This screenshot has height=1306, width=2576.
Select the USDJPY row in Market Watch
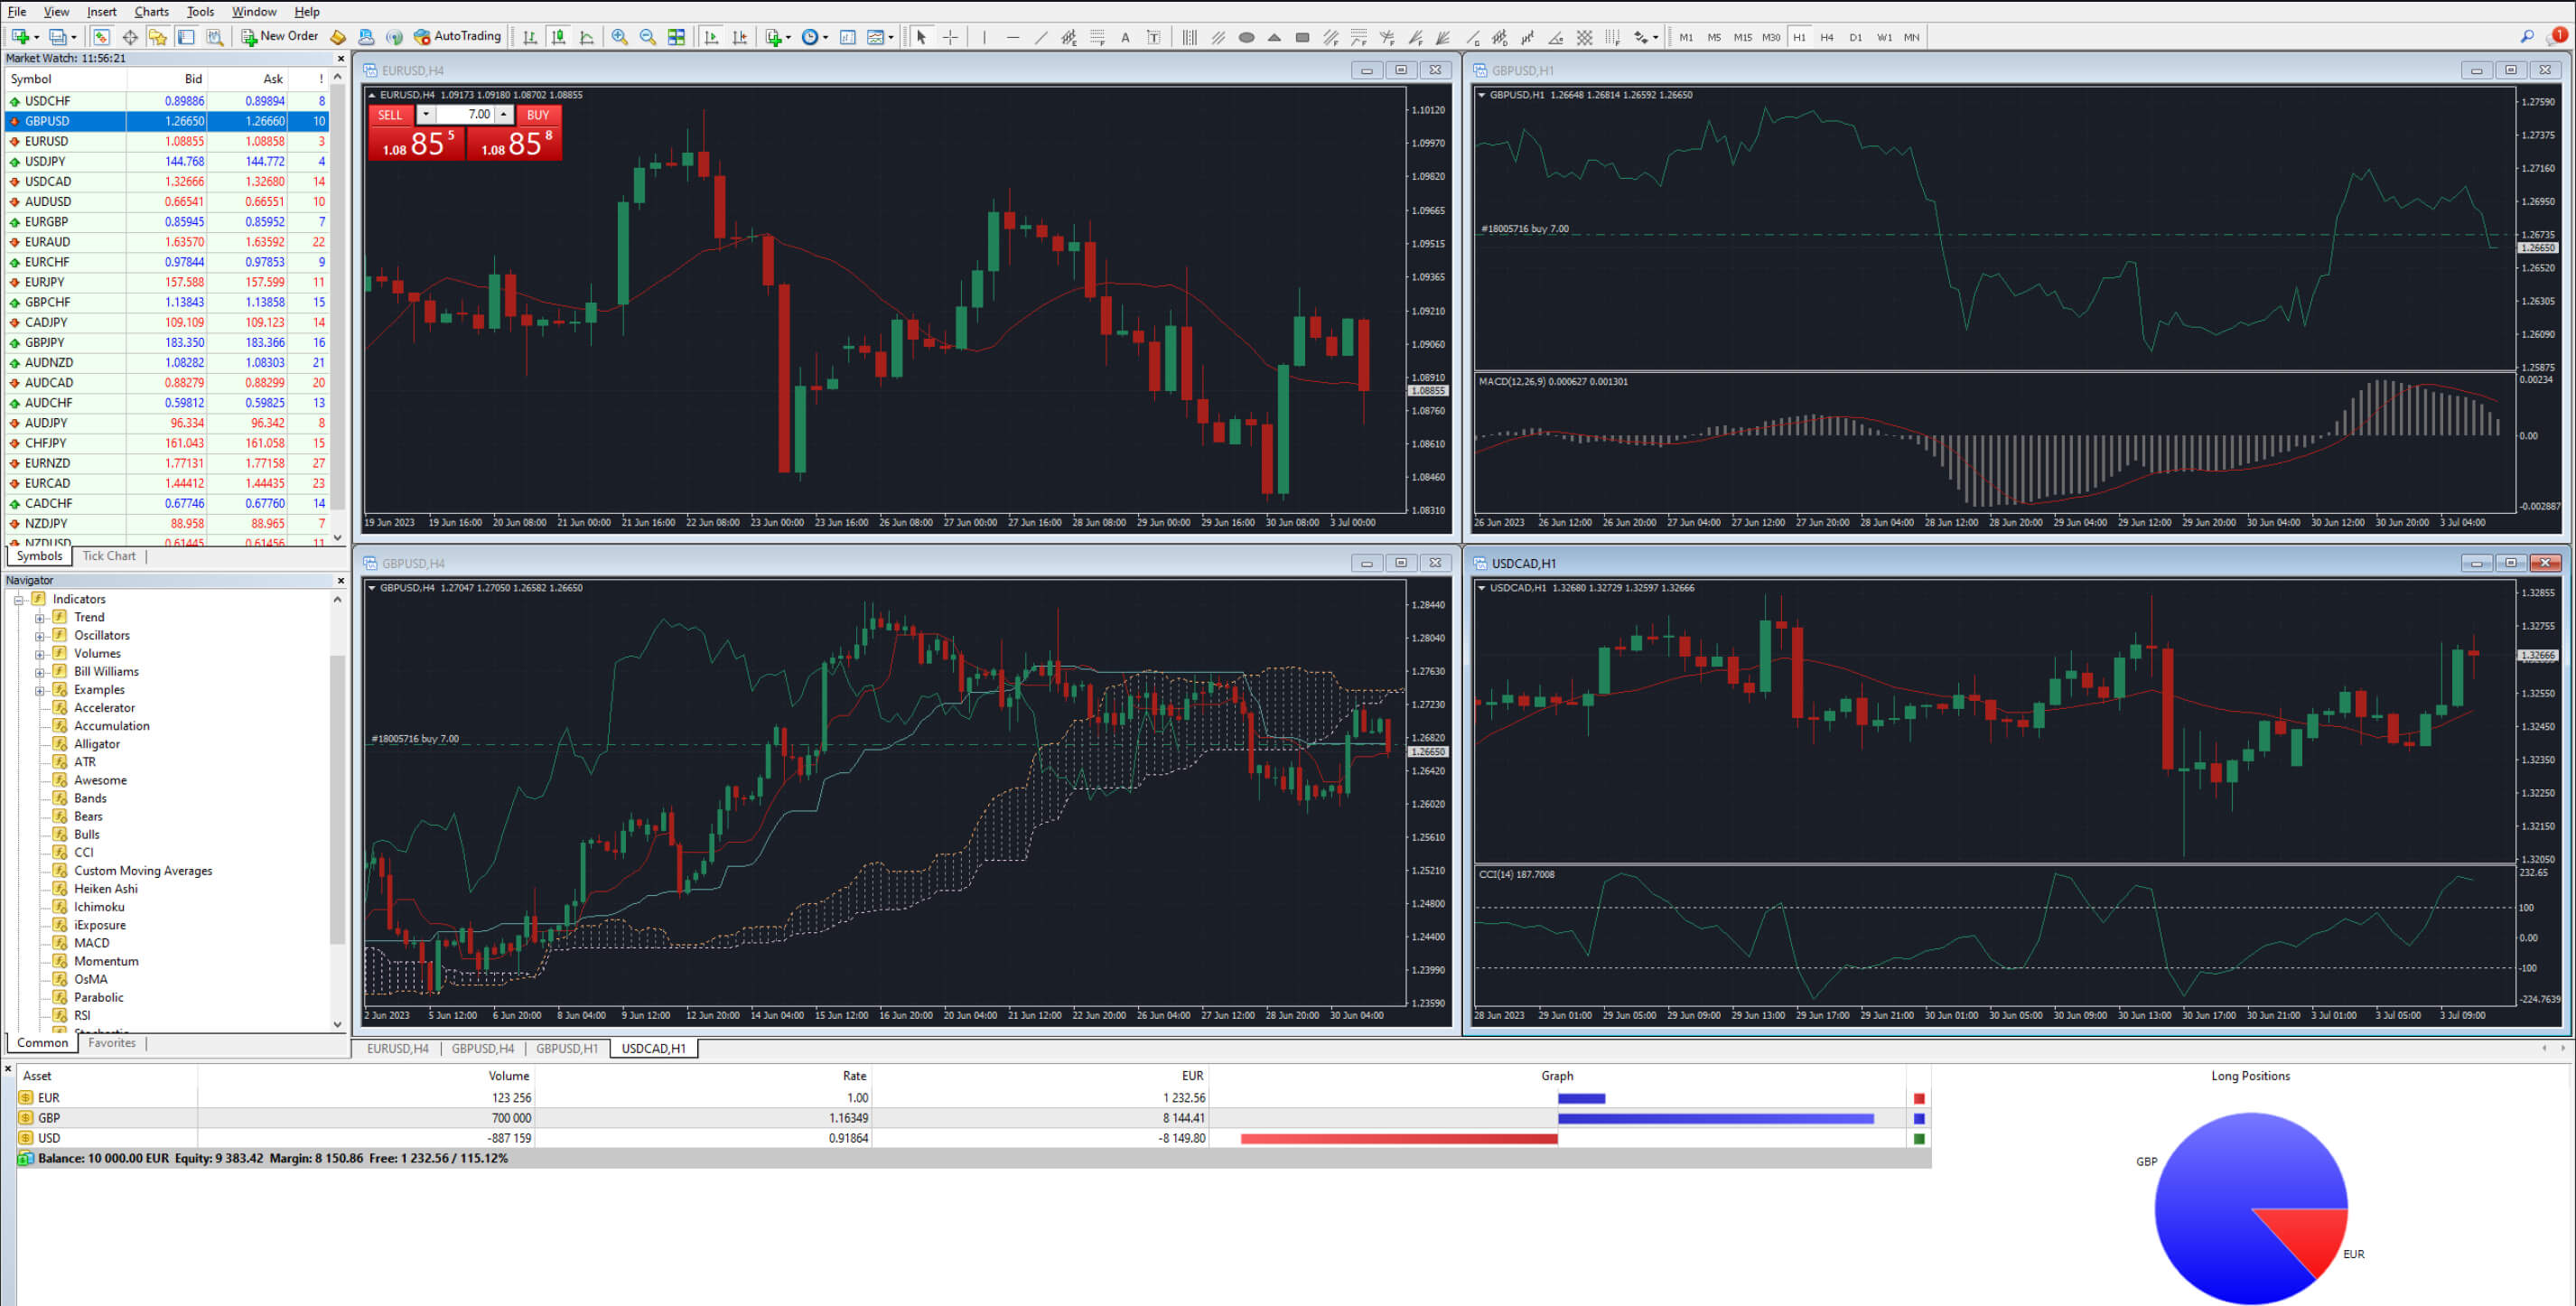pos(45,161)
